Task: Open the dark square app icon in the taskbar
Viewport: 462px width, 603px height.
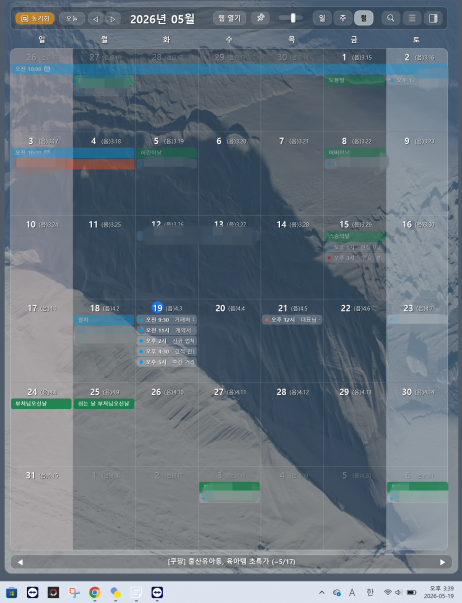Action: pyautogui.click(x=53, y=593)
